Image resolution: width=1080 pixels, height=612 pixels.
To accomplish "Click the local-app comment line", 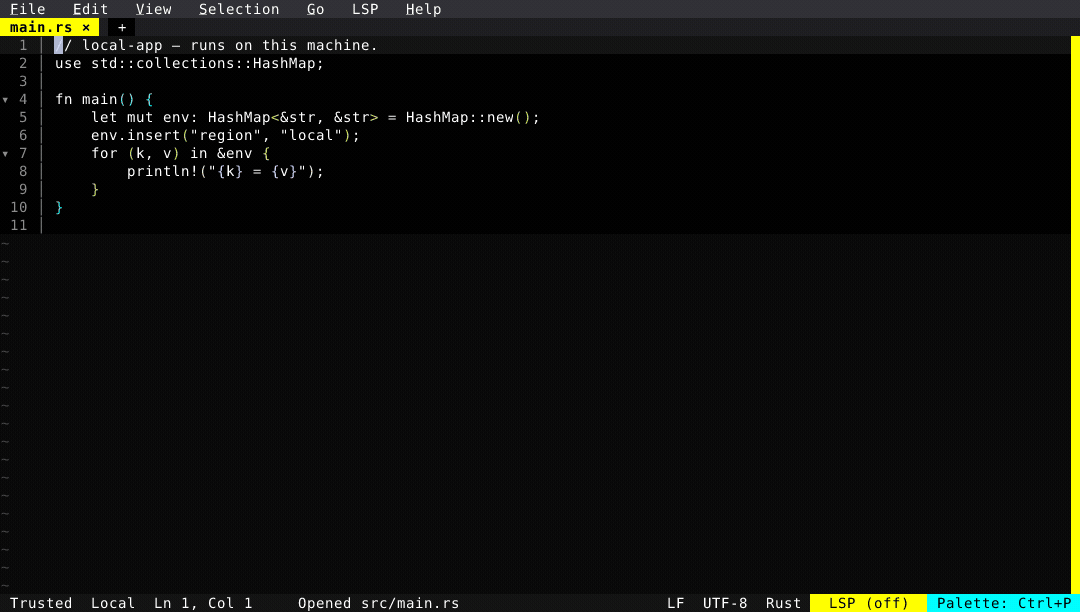I will (x=216, y=45).
